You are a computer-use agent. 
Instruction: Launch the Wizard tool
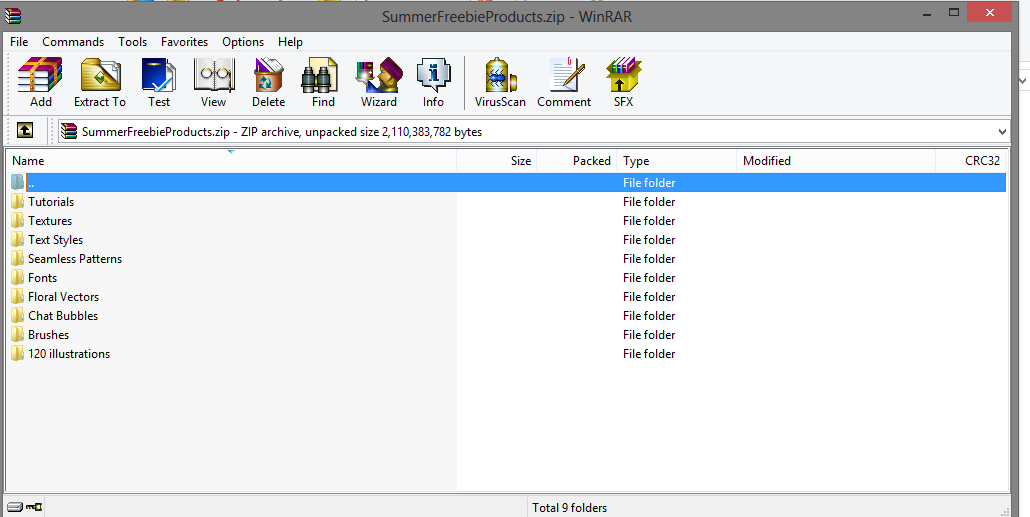379,82
